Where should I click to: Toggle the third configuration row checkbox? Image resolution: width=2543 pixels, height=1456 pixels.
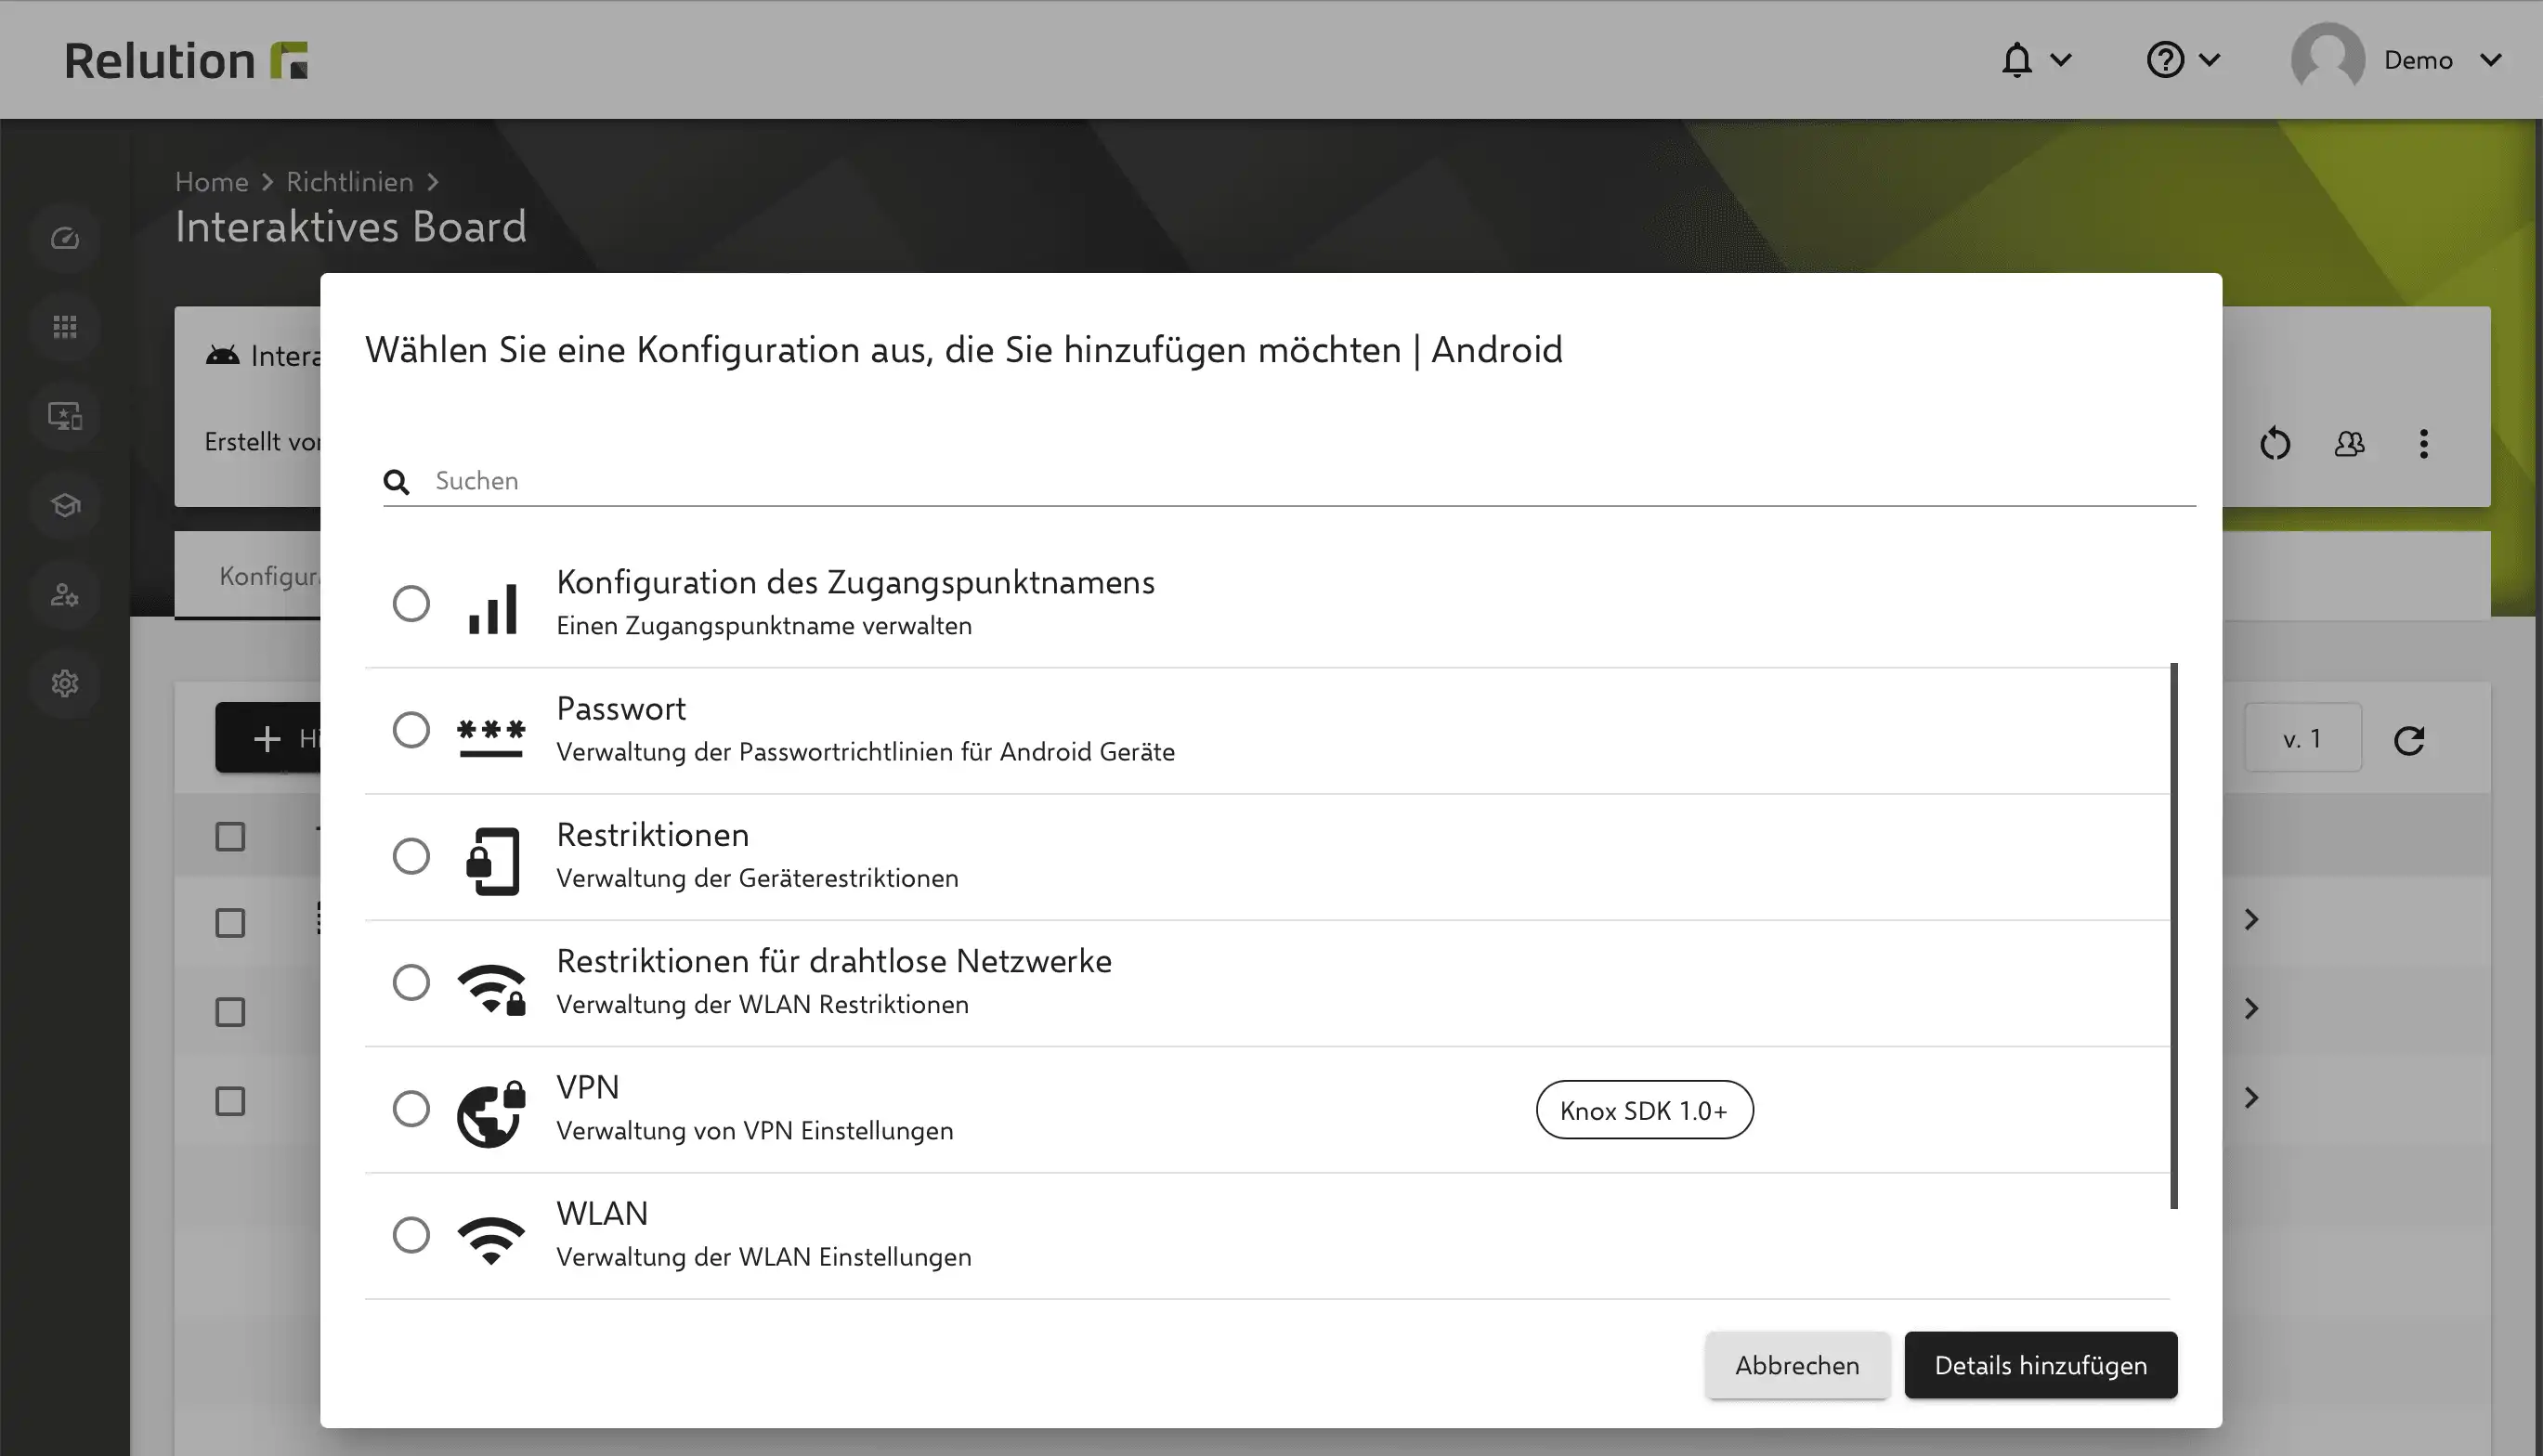230,1101
